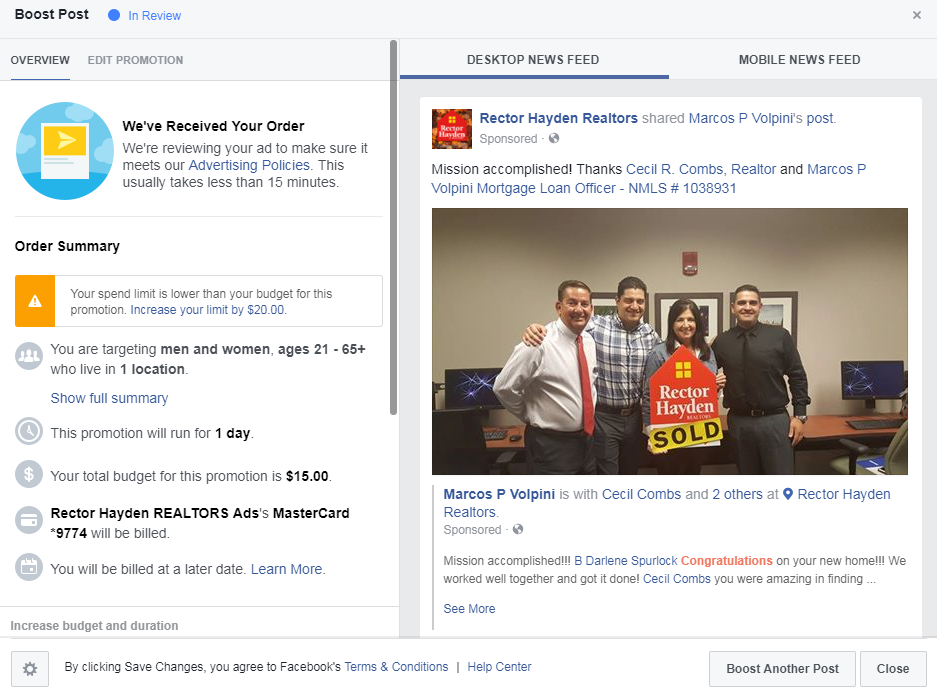Image resolution: width=937 pixels, height=693 pixels.
Task: Expand post text with See More
Action: click(469, 608)
